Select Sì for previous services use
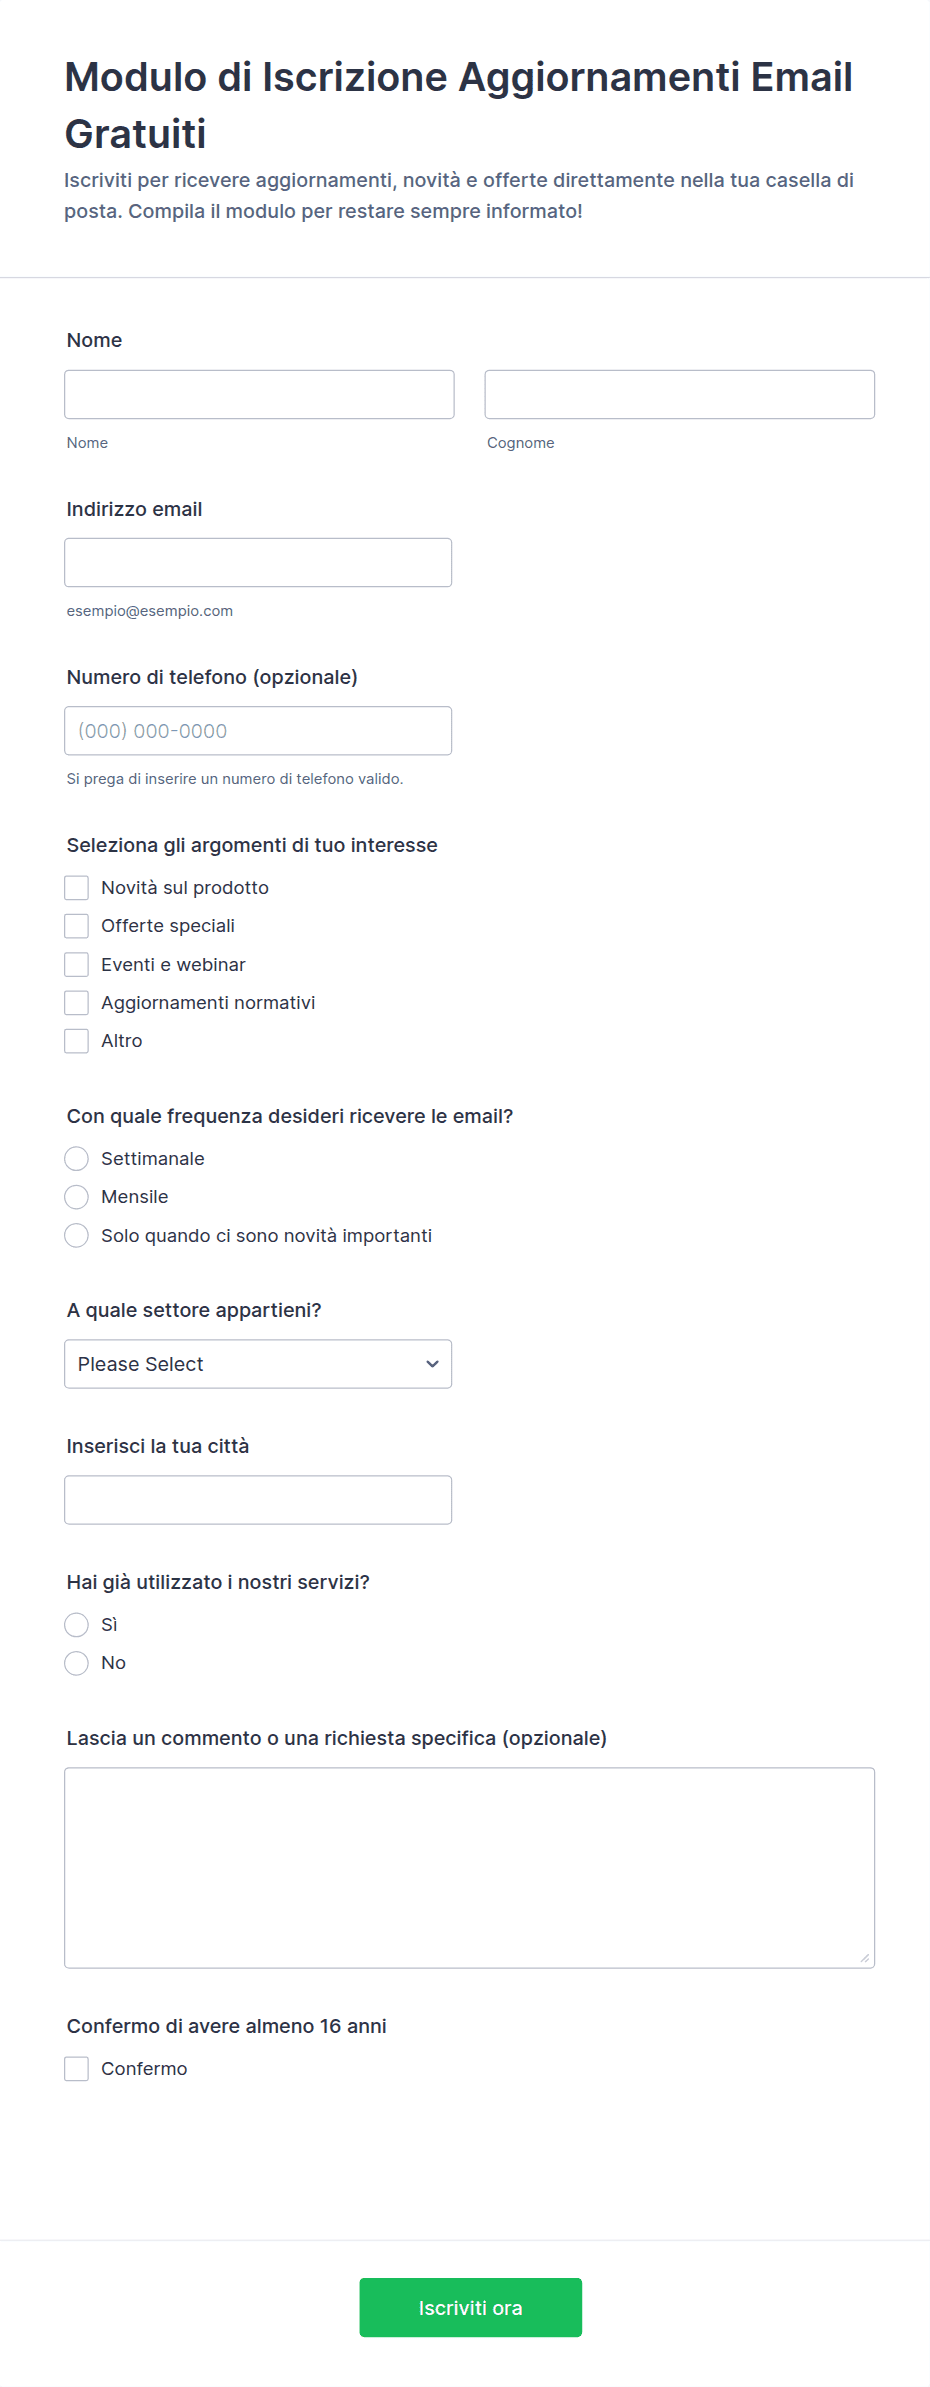 coord(77,1624)
